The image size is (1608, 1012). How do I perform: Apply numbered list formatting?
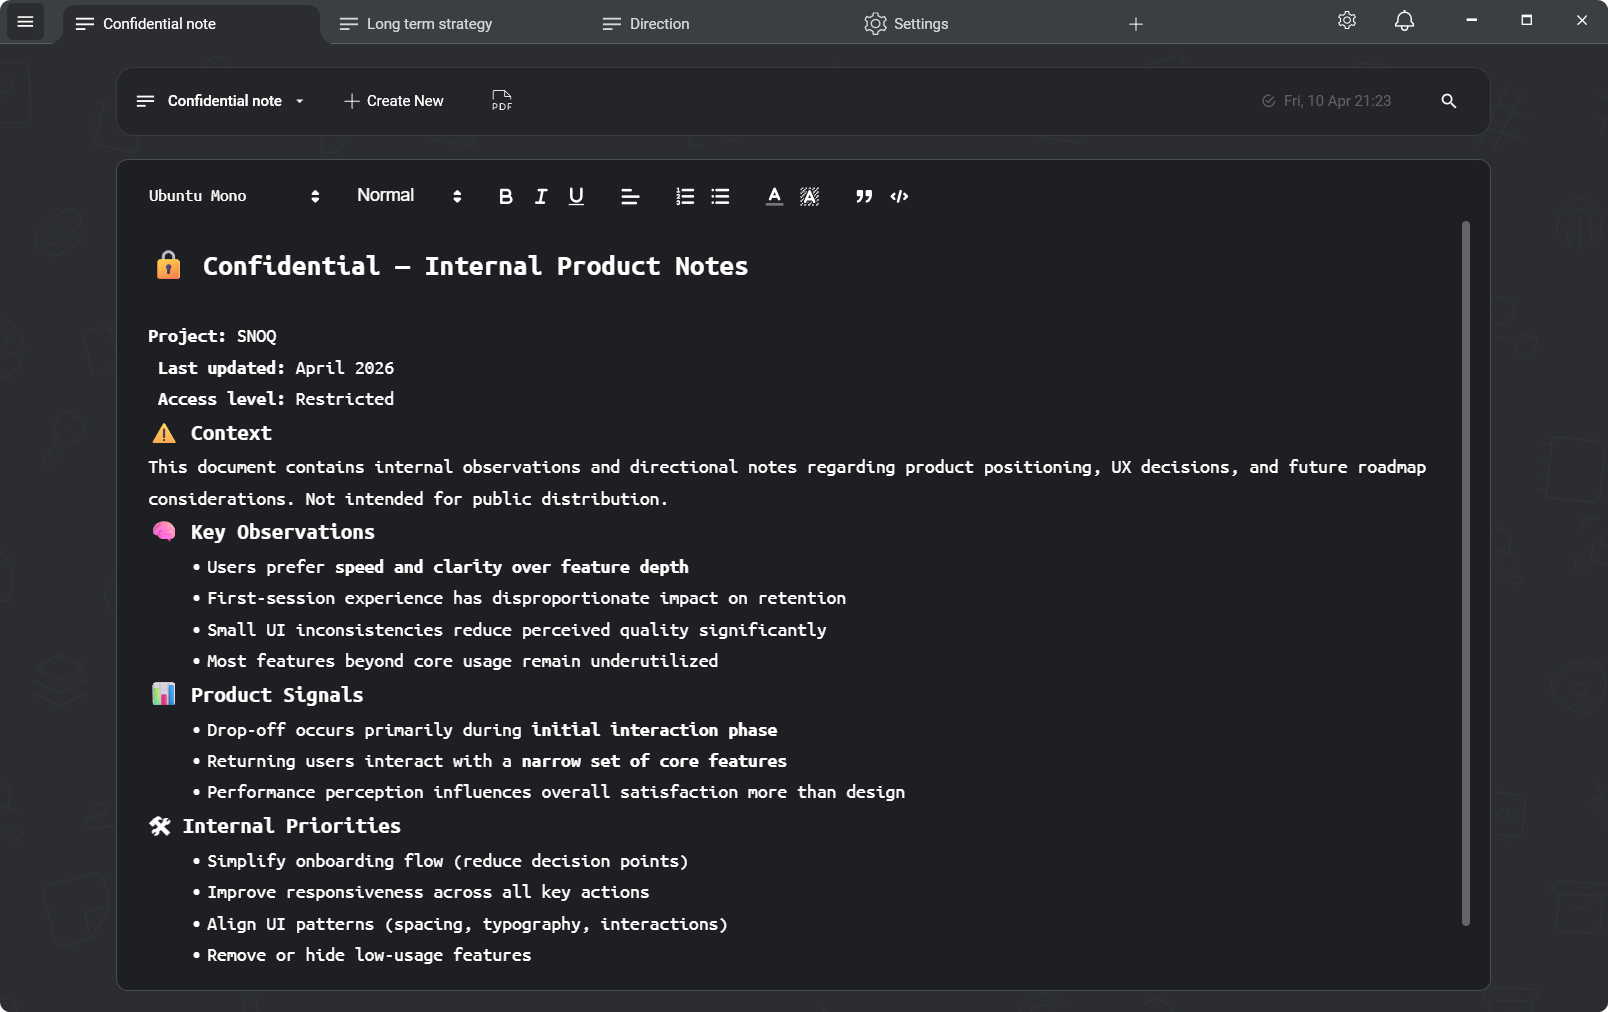tap(685, 197)
